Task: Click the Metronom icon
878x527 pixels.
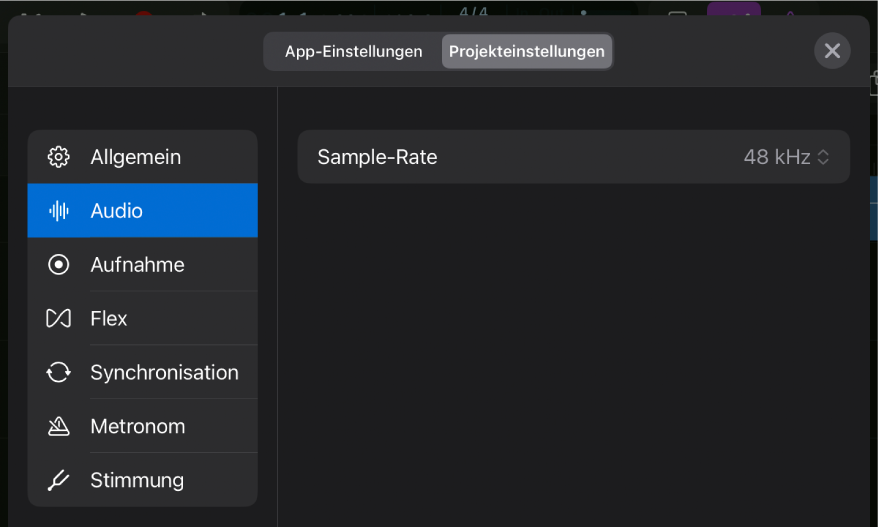Action: point(58,427)
